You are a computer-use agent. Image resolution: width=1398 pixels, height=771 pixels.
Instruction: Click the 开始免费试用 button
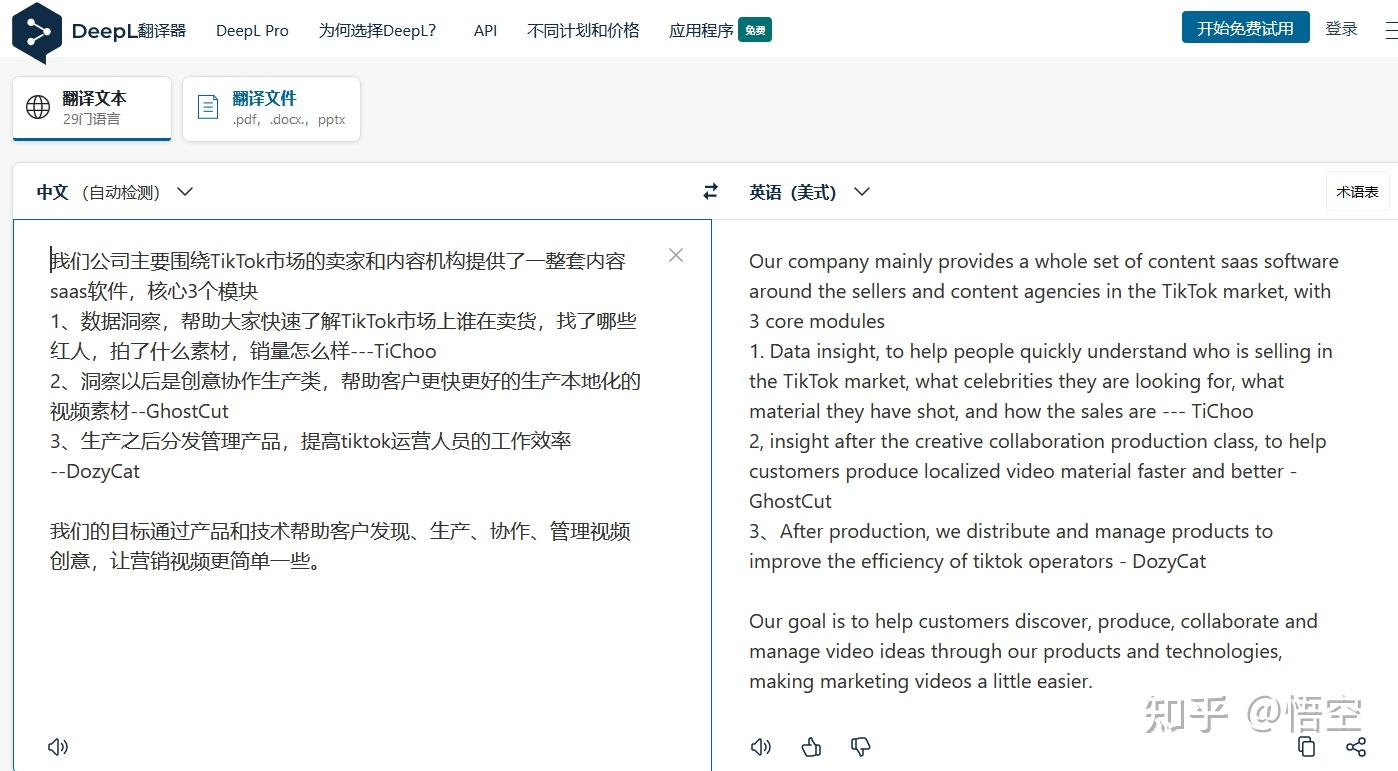[1245, 28]
